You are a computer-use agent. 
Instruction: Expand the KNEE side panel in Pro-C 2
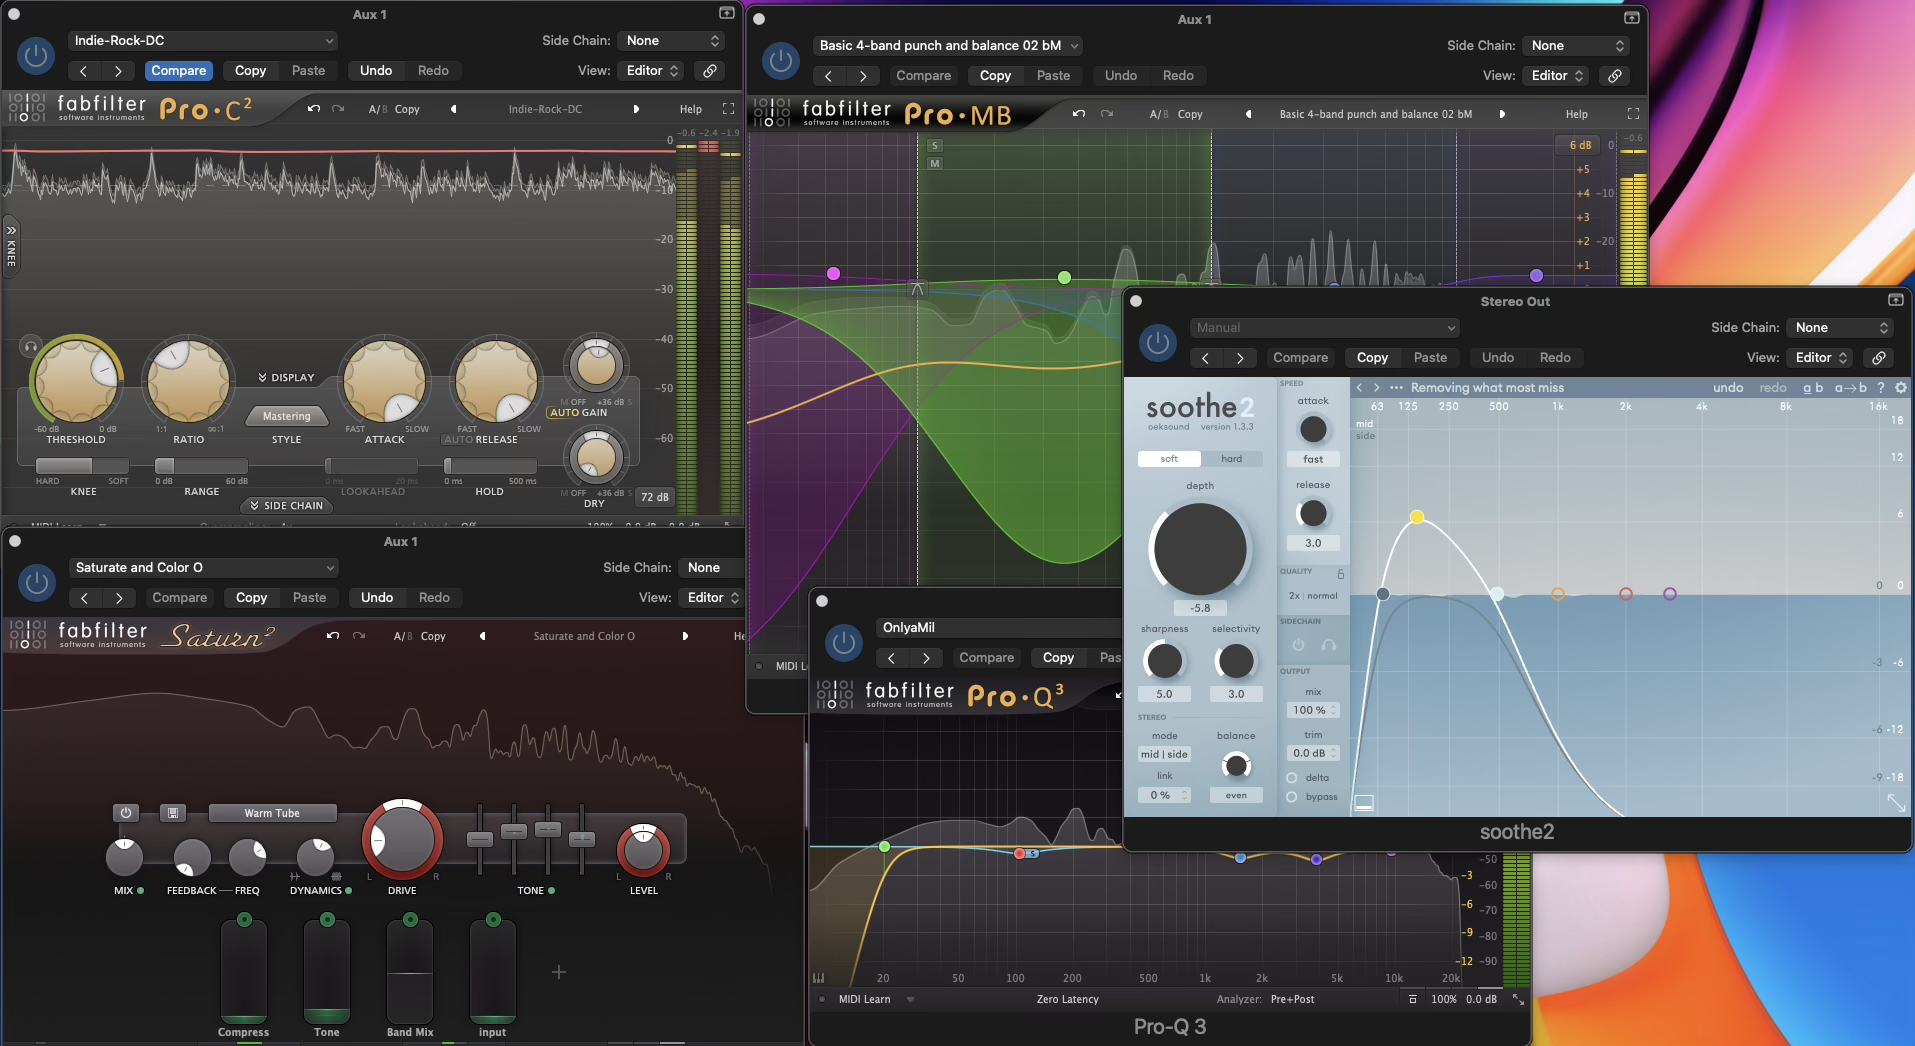click(11, 245)
